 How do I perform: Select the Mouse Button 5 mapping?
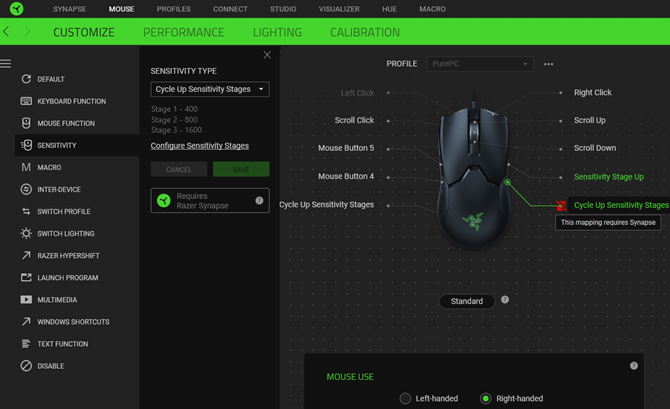pyautogui.click(x=346, y=148)
